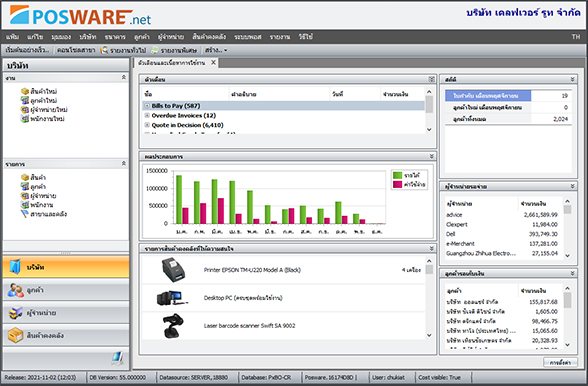The image size is (588, 386).
Task: Click the พนักงานใหม่ (new employee) icon
Action: click(25, 119)
